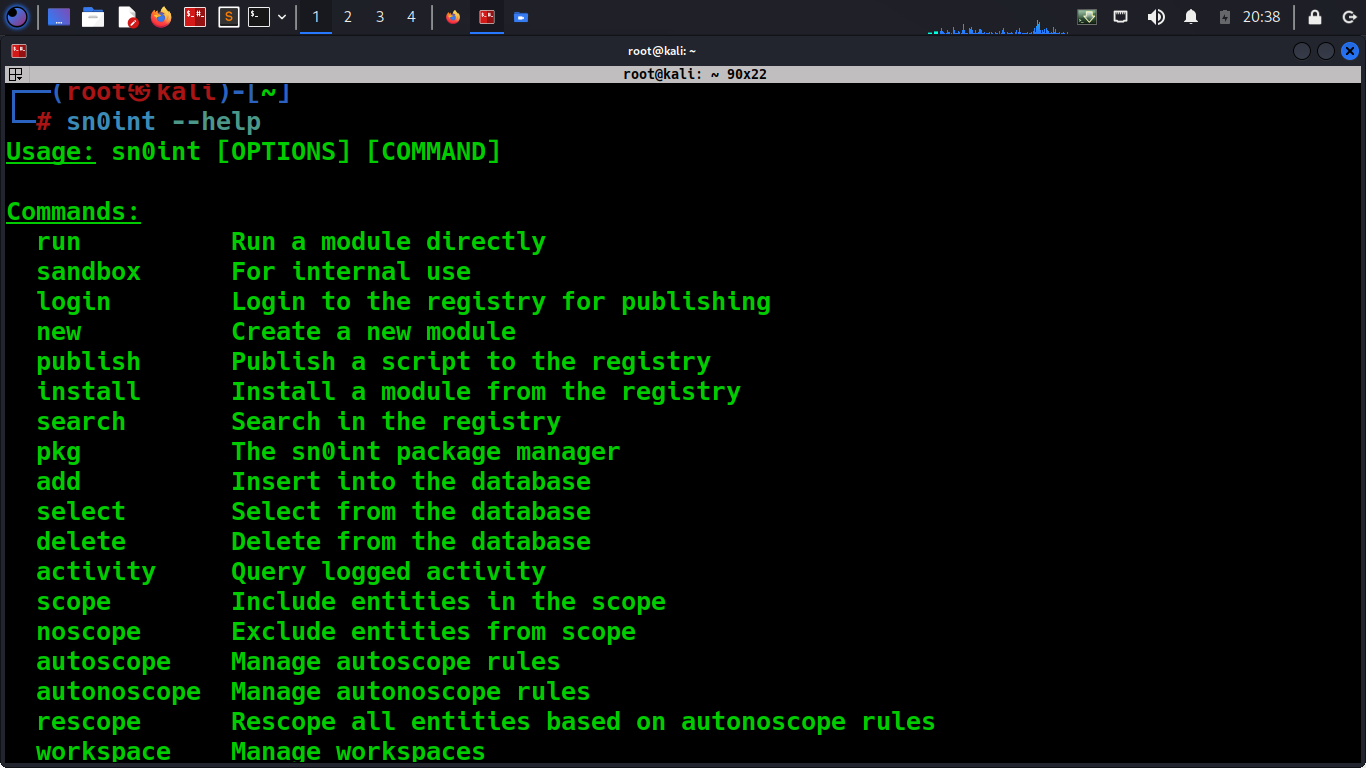Launch the text editor from panel
The image size is (1366, 768).
[x=127, y=17]
